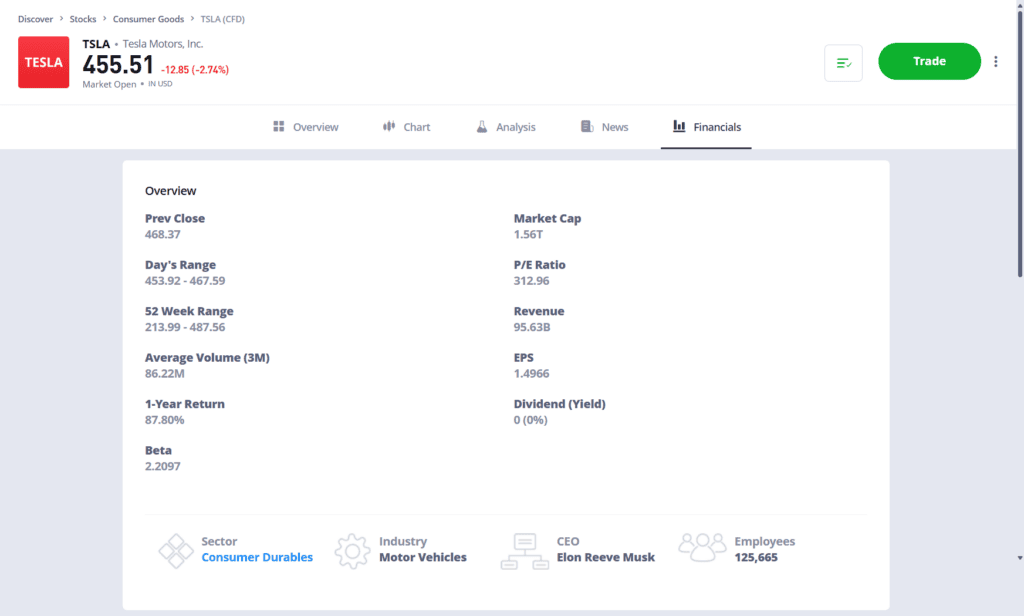Image resolution: width=1024 pixels, height=616 pixels.
Task: Click the red TESLA logo thumbnail
Action: 43,62
